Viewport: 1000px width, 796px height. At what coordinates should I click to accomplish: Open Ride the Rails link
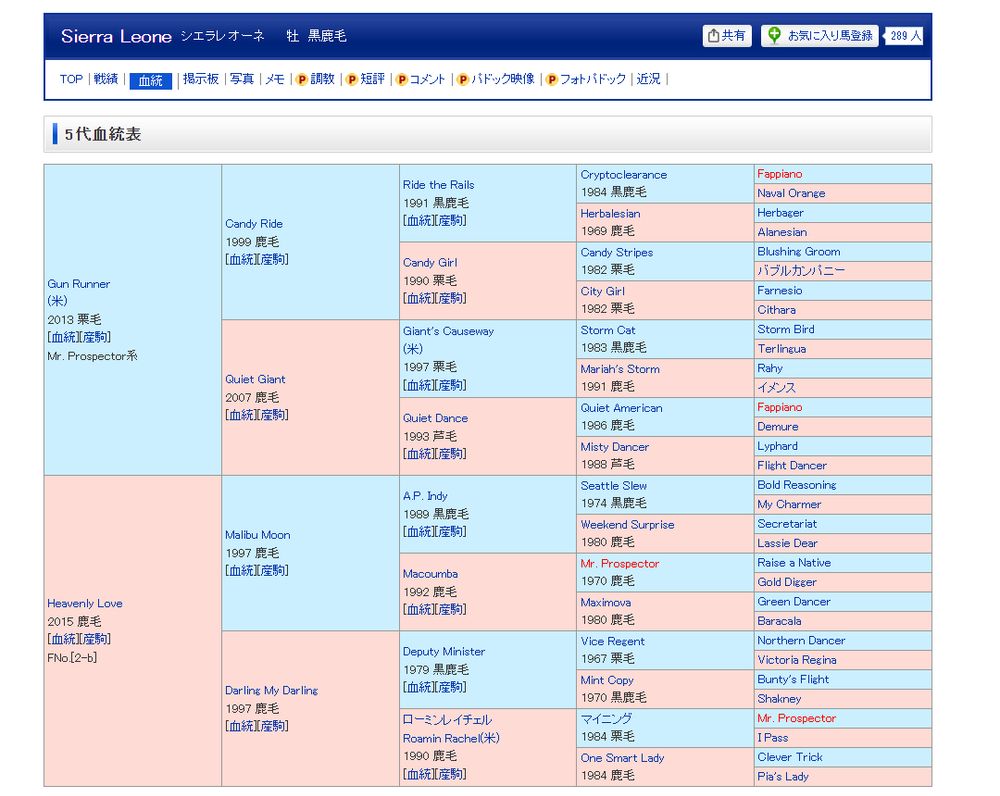click(439, 185)
